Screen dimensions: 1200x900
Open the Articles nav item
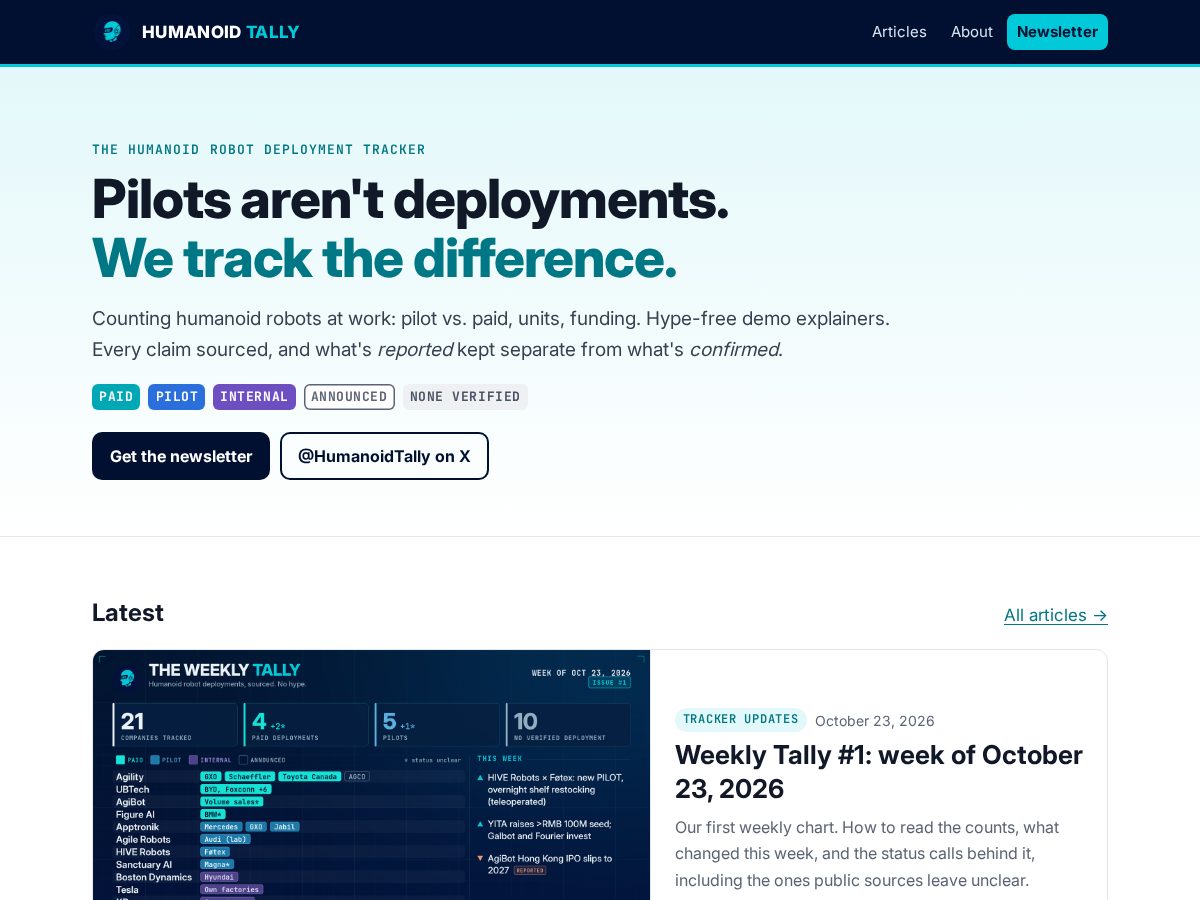coord(899,32)
